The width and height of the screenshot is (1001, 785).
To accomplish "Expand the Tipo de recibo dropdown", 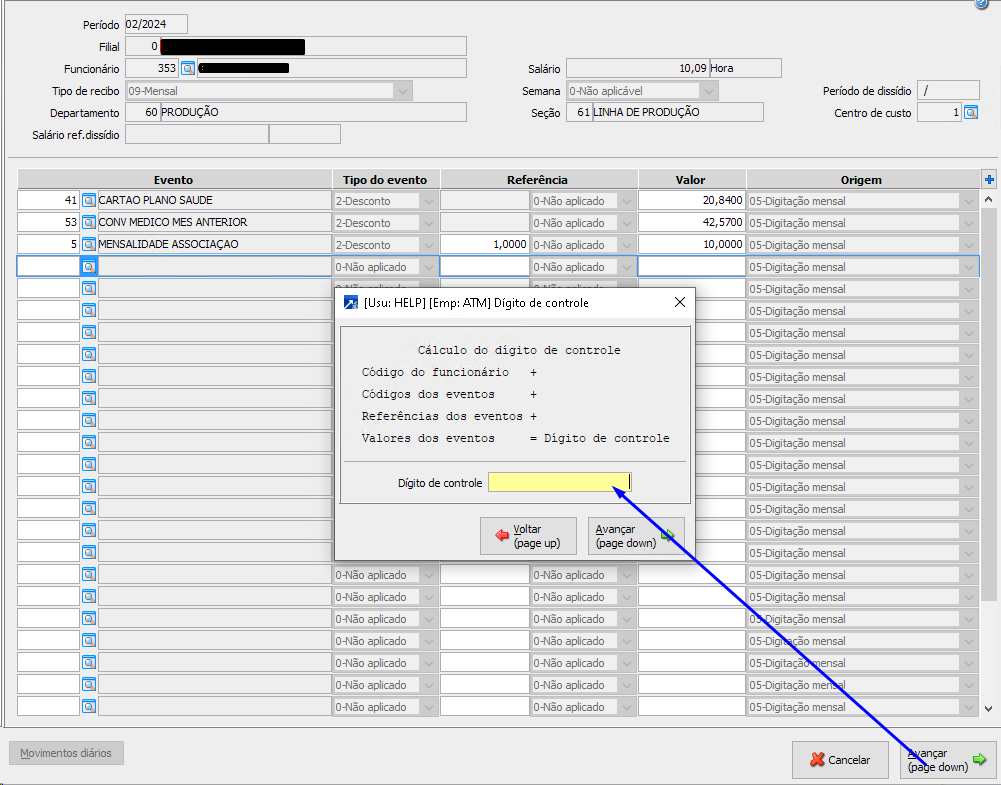I will [x=402, y=91].
